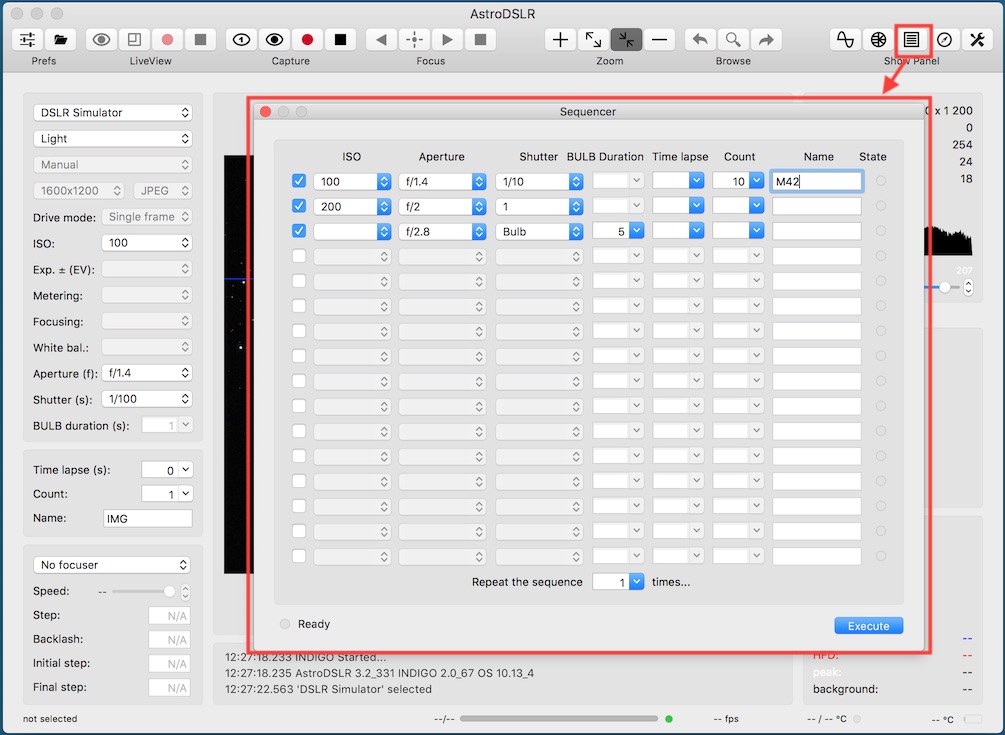Click the sequencer Name field with M42

817,181
